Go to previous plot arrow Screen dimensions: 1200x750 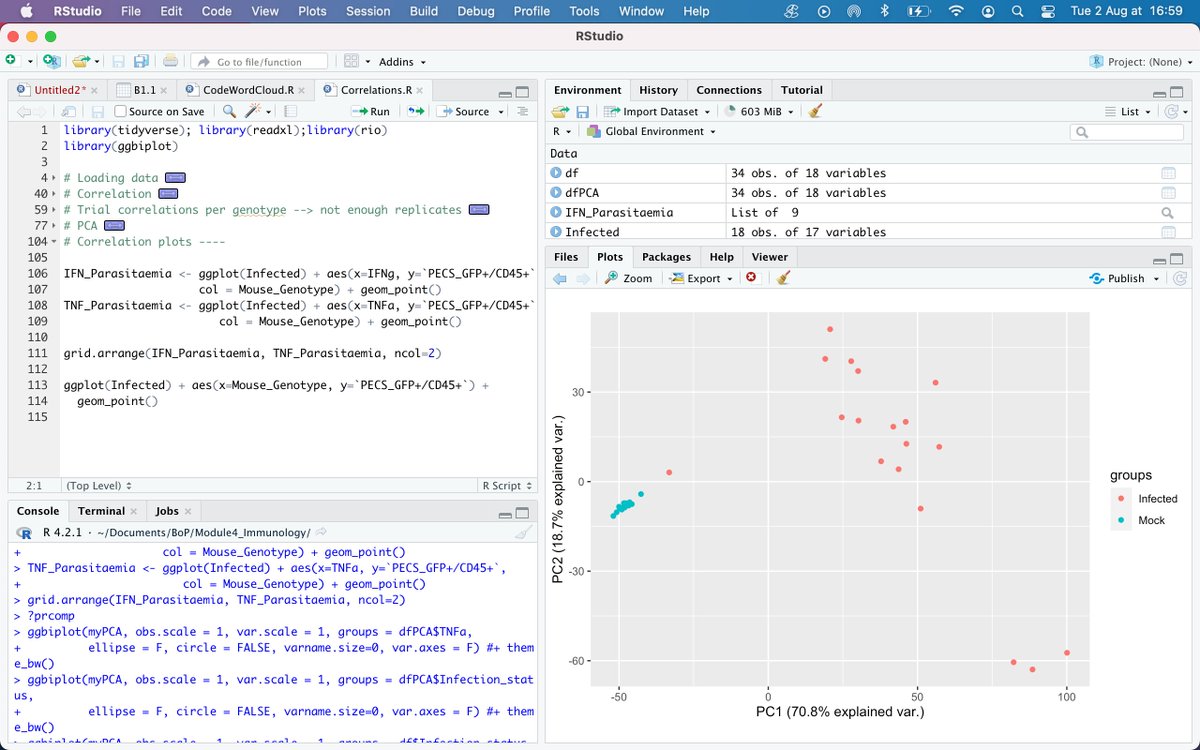pyautogui.click(x=560, y=278)
